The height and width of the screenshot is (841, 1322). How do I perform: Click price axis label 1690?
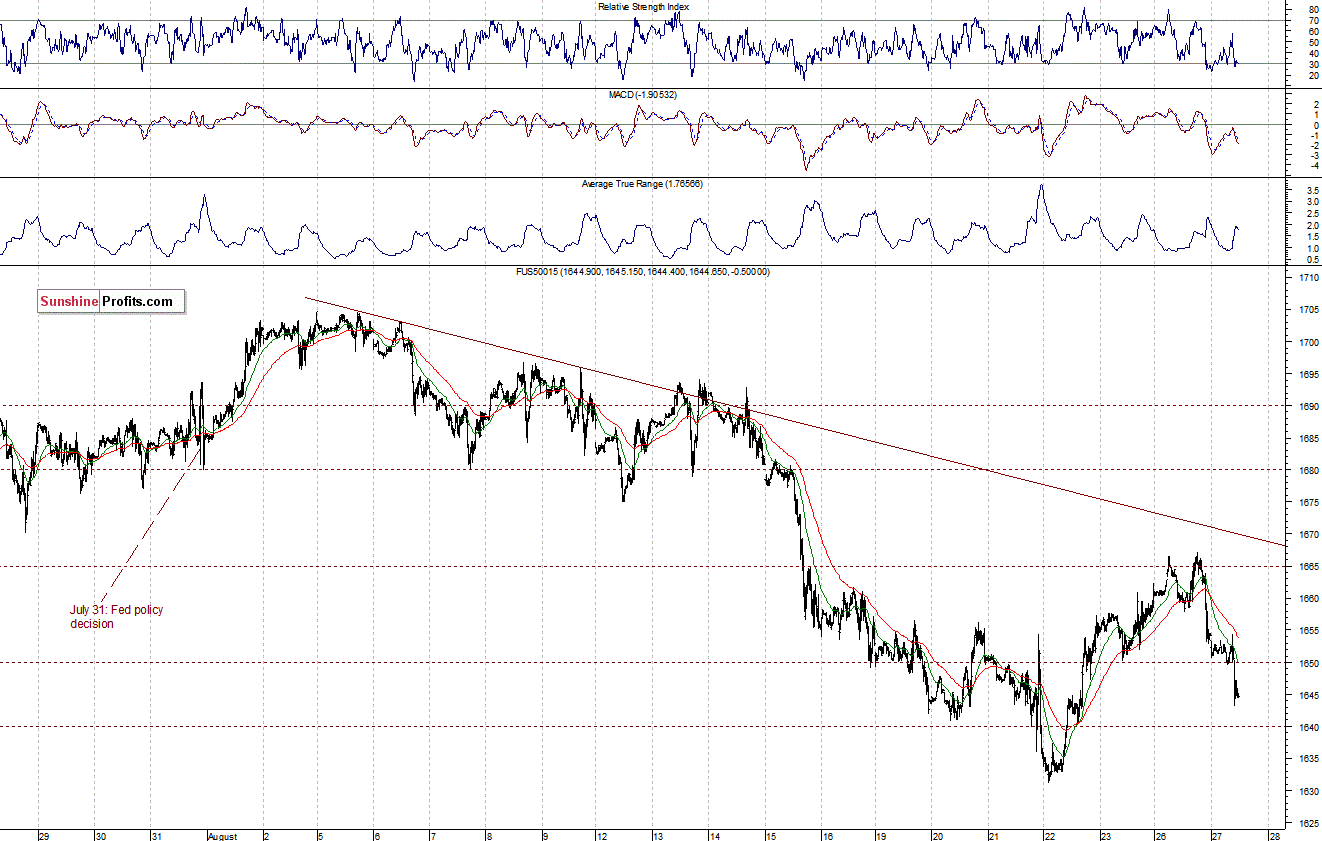tap(1309, 406)
